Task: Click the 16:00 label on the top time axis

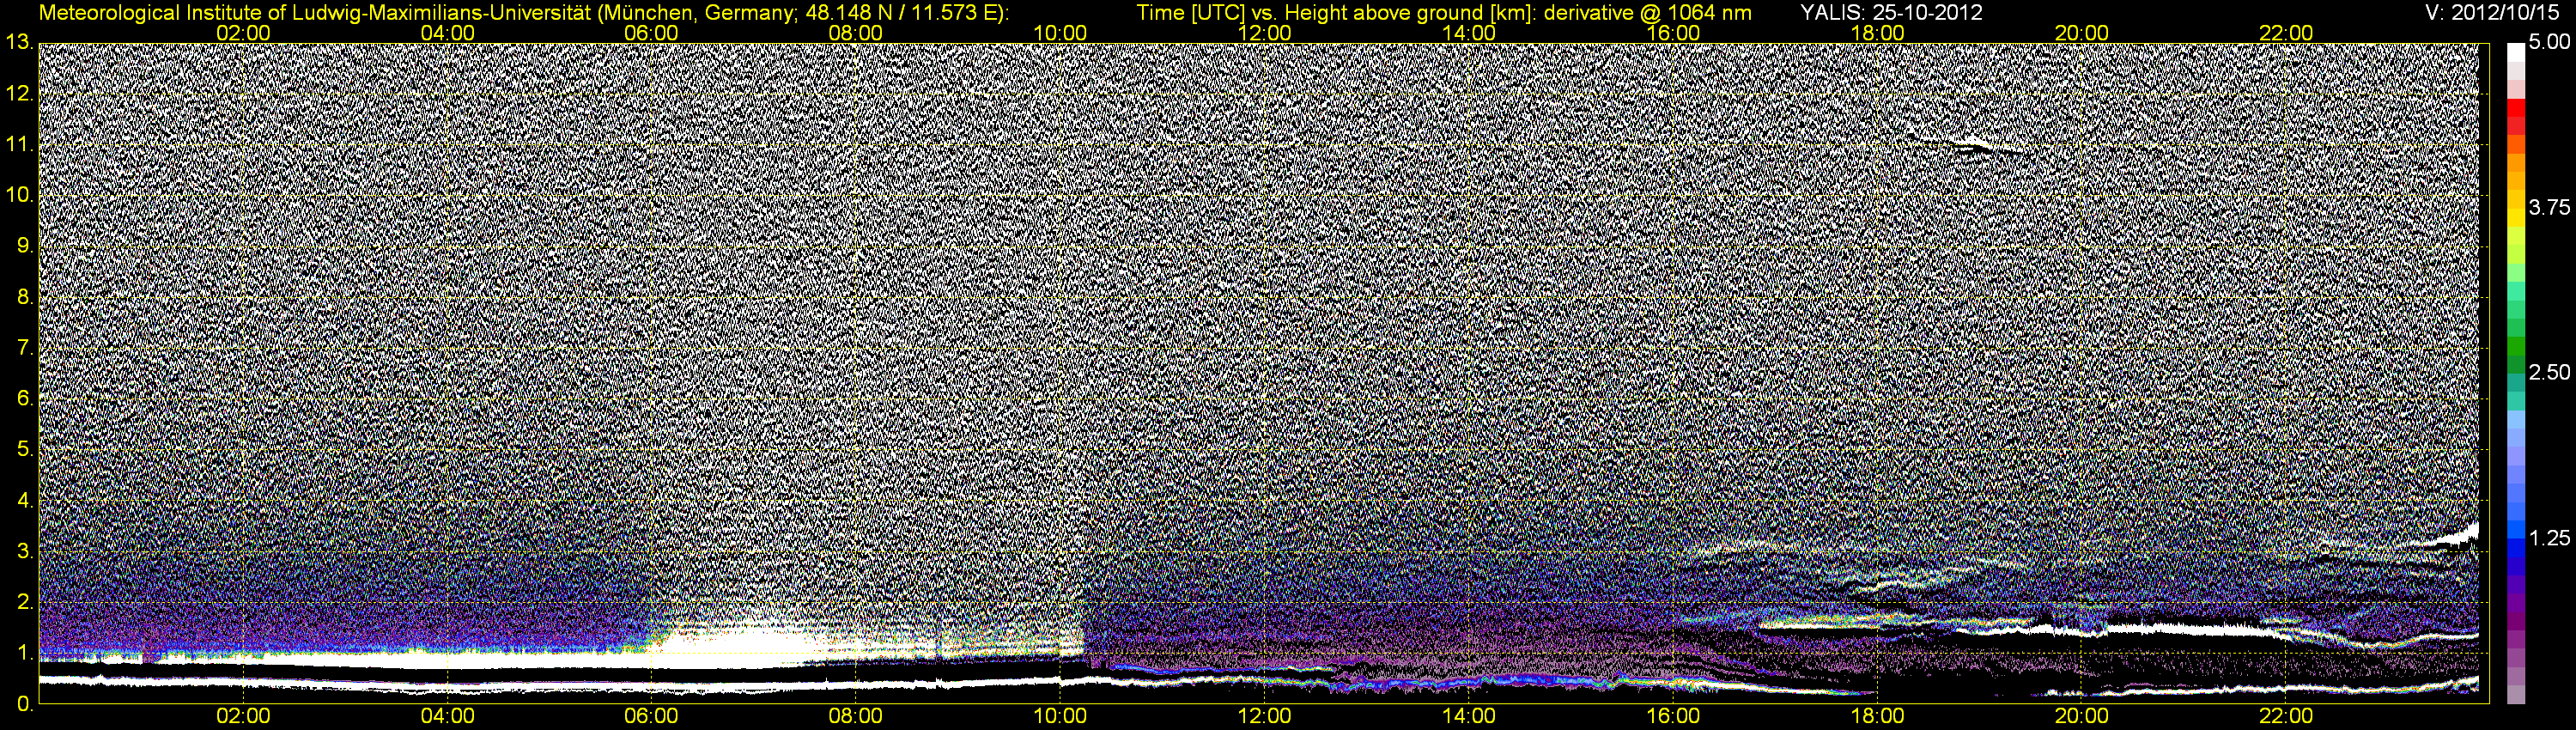Action: click(1673, 33)
